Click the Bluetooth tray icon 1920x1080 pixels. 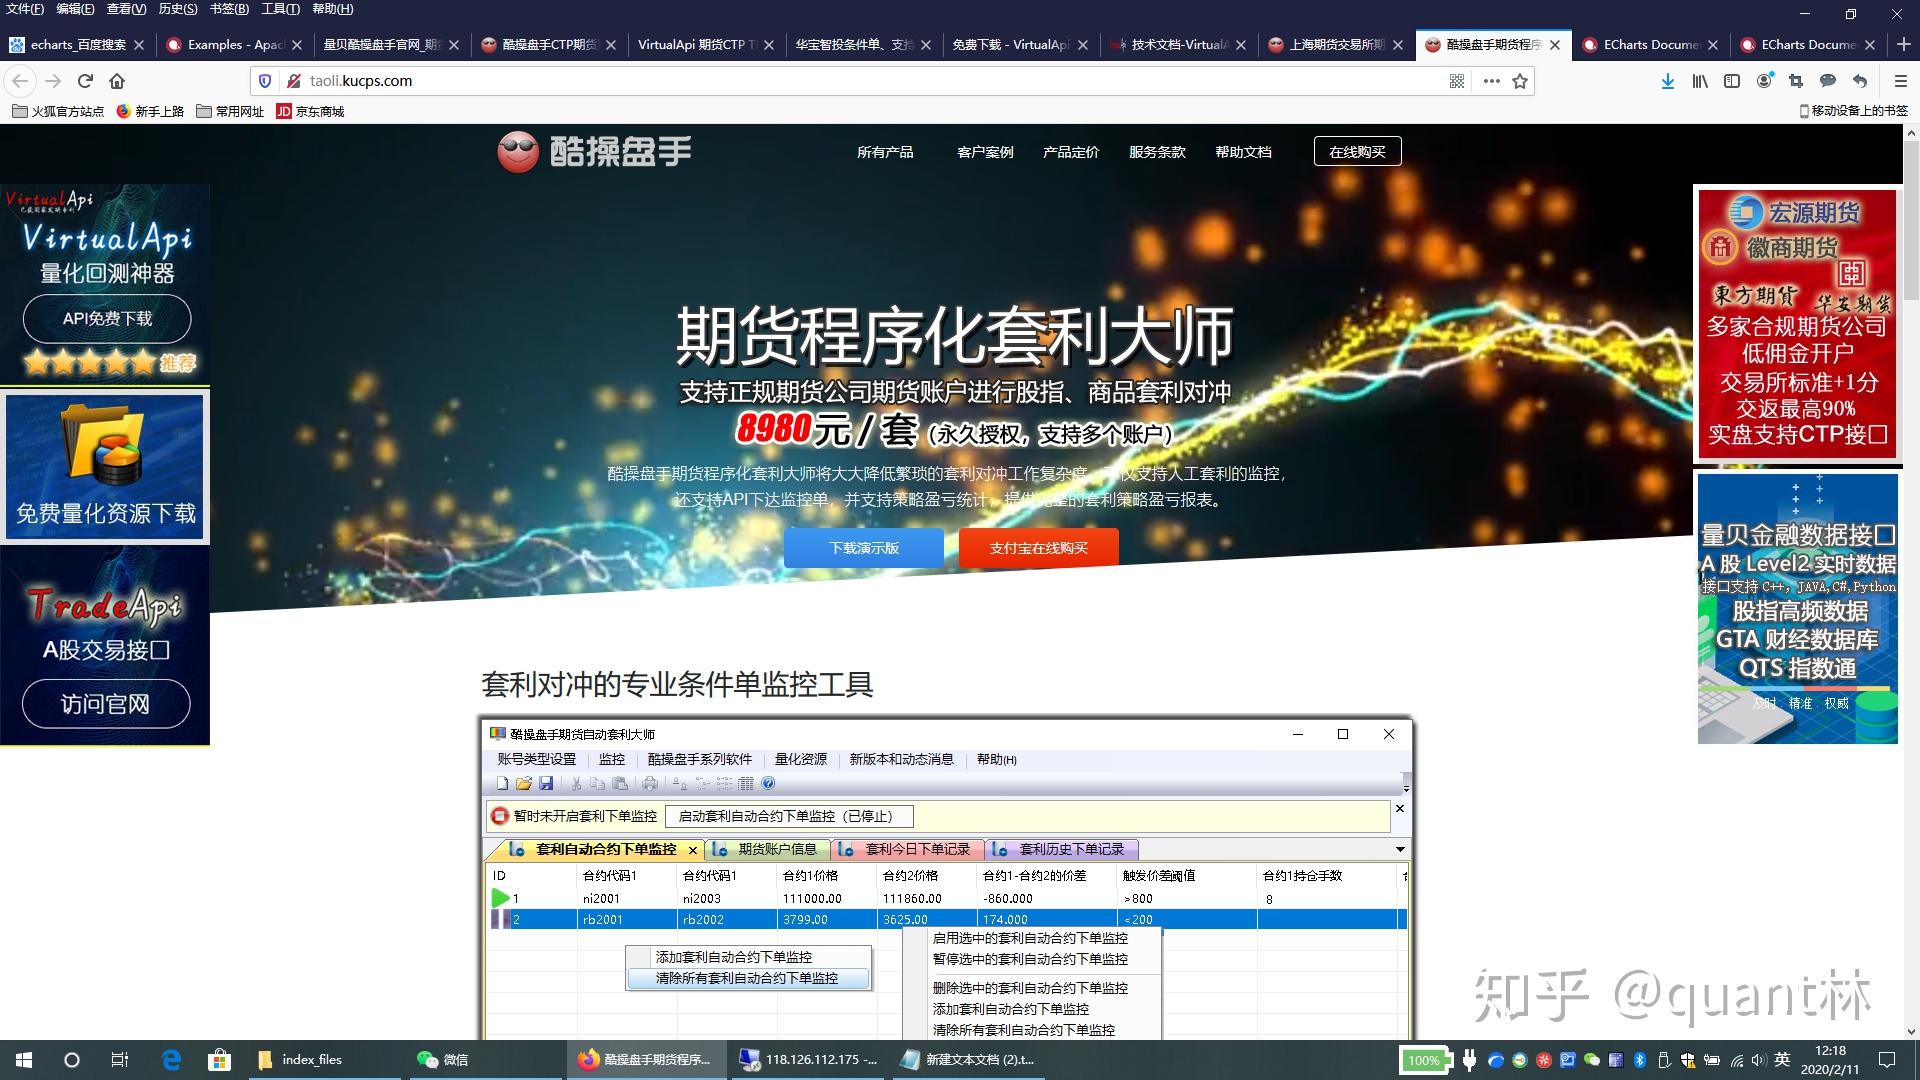[x=1639, y=1060]
